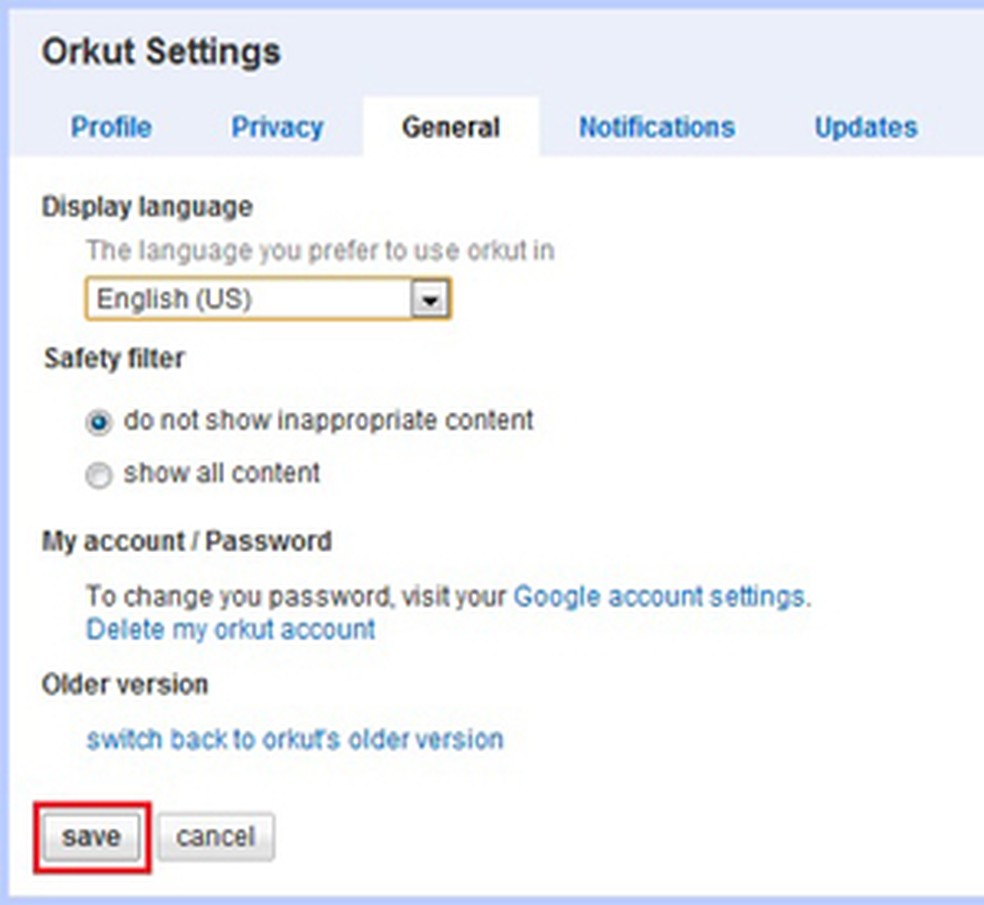Click the English (US) language field

250,299
